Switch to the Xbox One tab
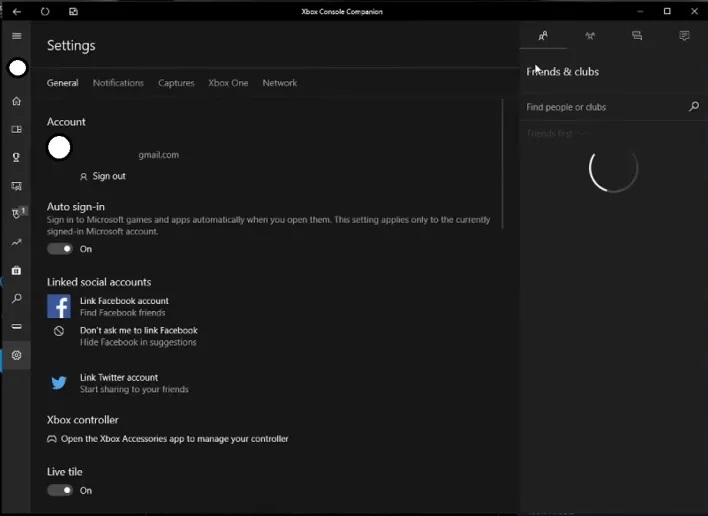This screenshot has height=516, width=708. click(x=228, y=83)
